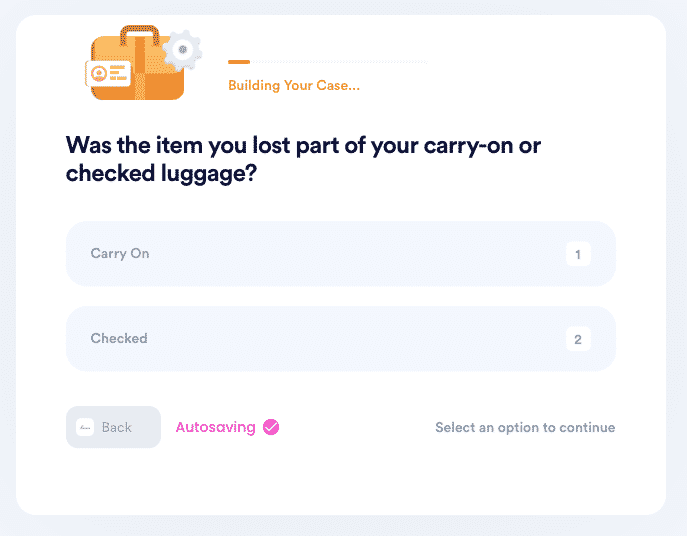The image size is (687, 536).
Task: Click the gray gear icon on the suitcase
Action: click(x=182, y=50)
